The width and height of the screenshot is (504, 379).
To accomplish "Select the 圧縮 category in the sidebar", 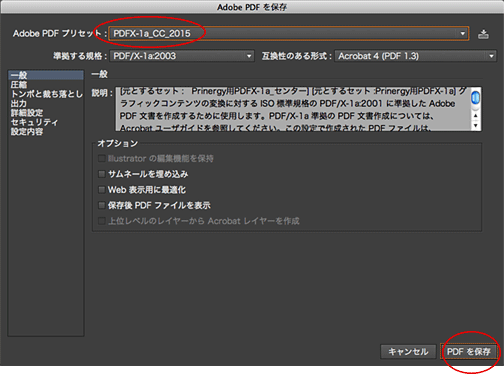I will tap(46, 84).
